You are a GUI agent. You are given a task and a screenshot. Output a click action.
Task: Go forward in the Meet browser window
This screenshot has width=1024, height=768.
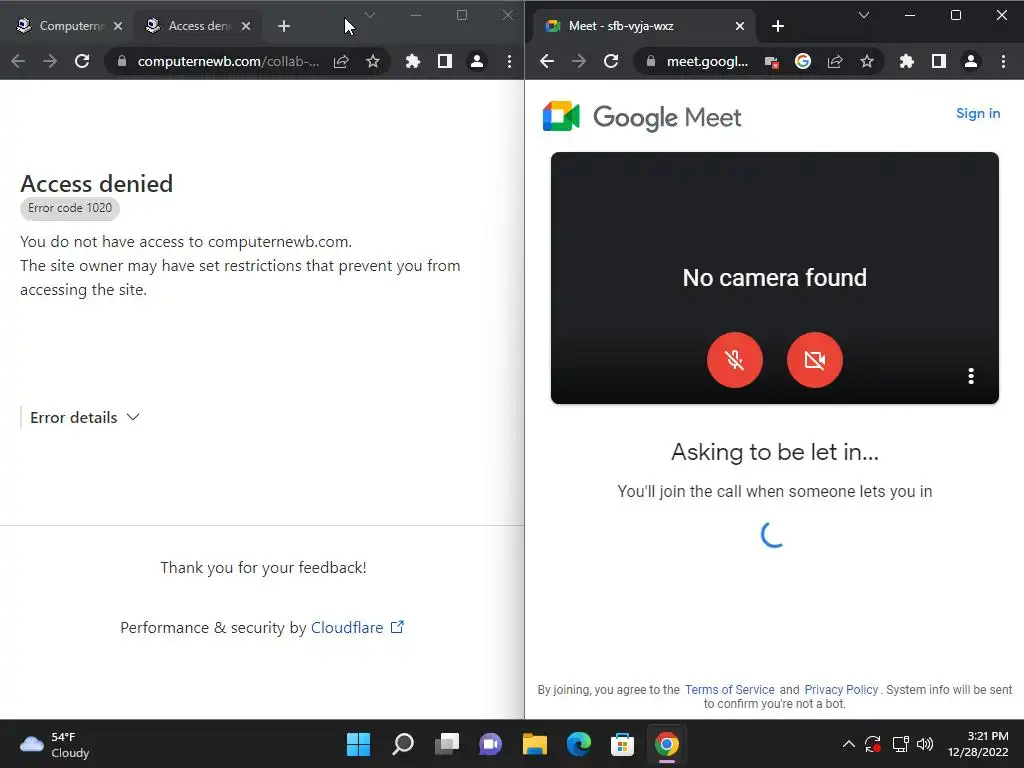coord(579,61)
